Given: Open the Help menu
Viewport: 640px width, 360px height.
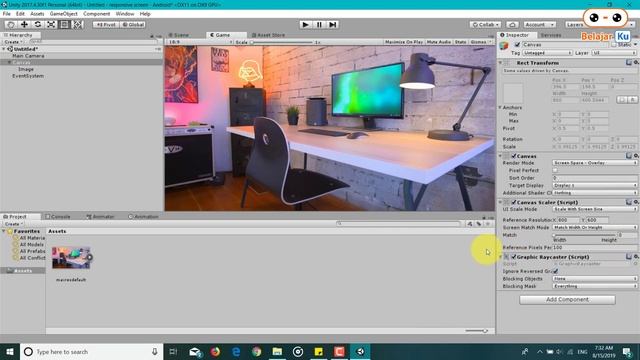Looking at the screenshot, I should click(145, 14).
